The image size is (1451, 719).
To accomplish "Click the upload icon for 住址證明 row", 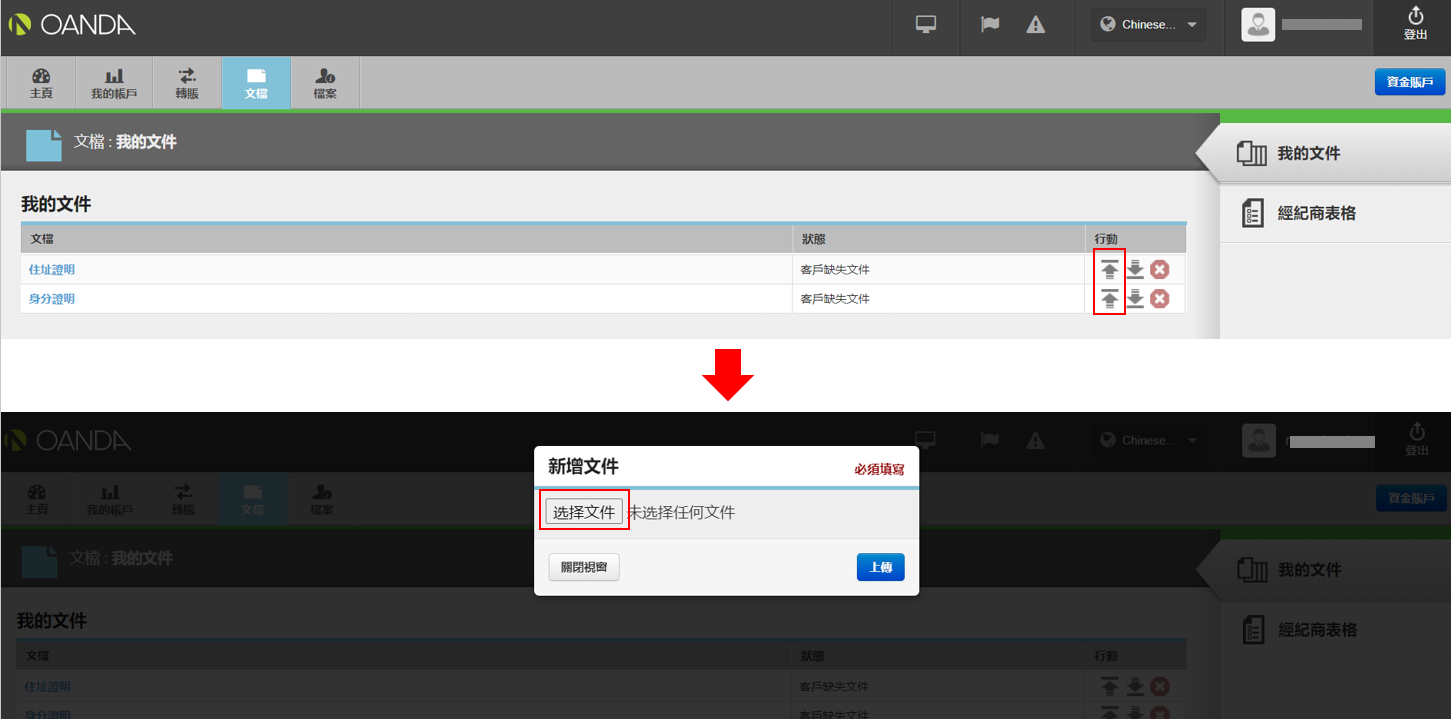I will (x=1110, y=270).
